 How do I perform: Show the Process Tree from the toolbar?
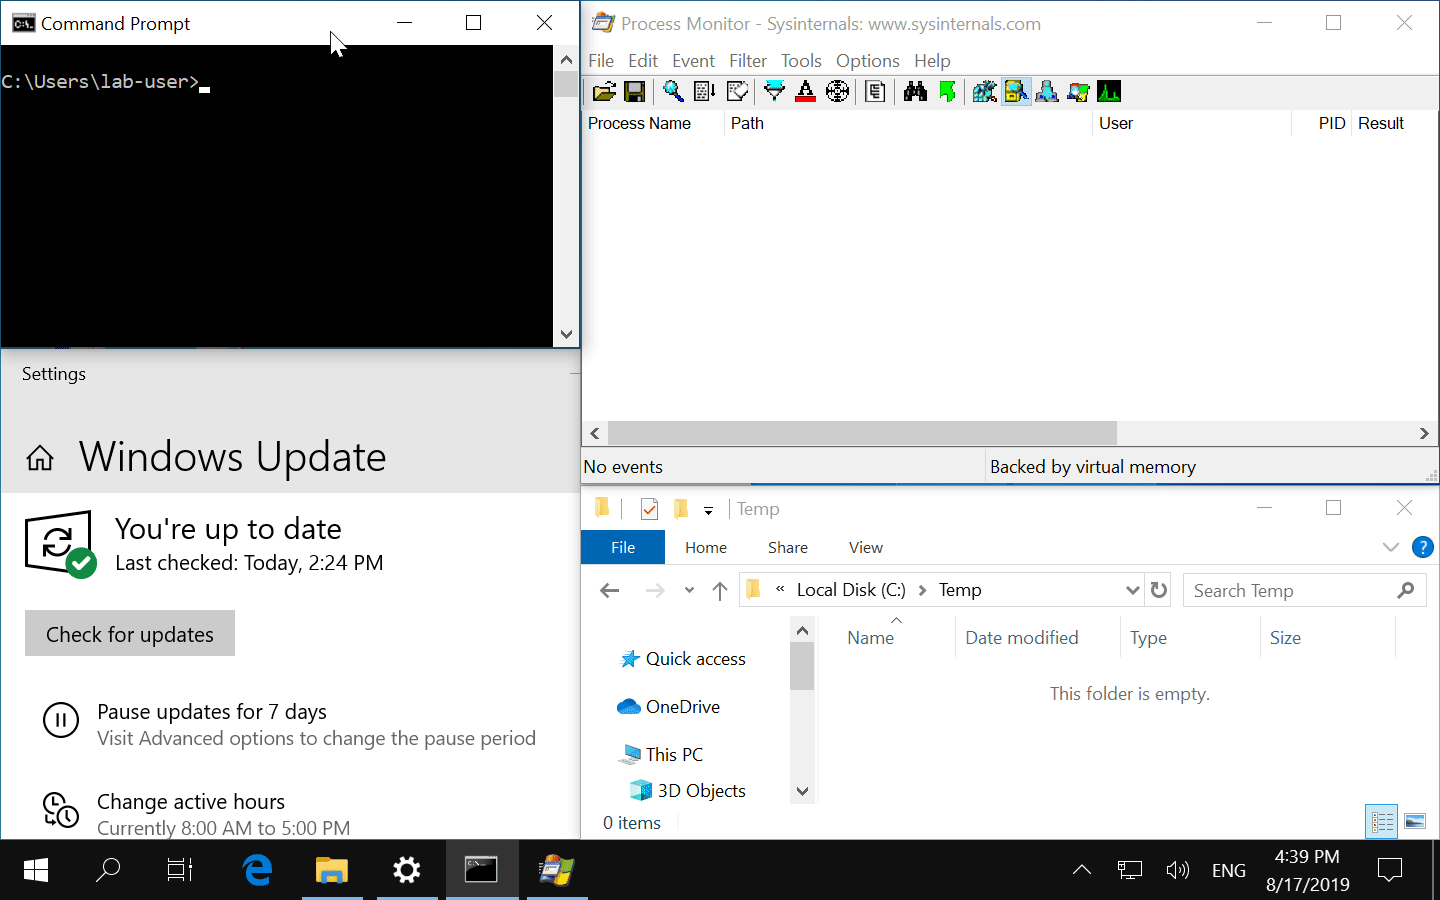coord(875,92)
